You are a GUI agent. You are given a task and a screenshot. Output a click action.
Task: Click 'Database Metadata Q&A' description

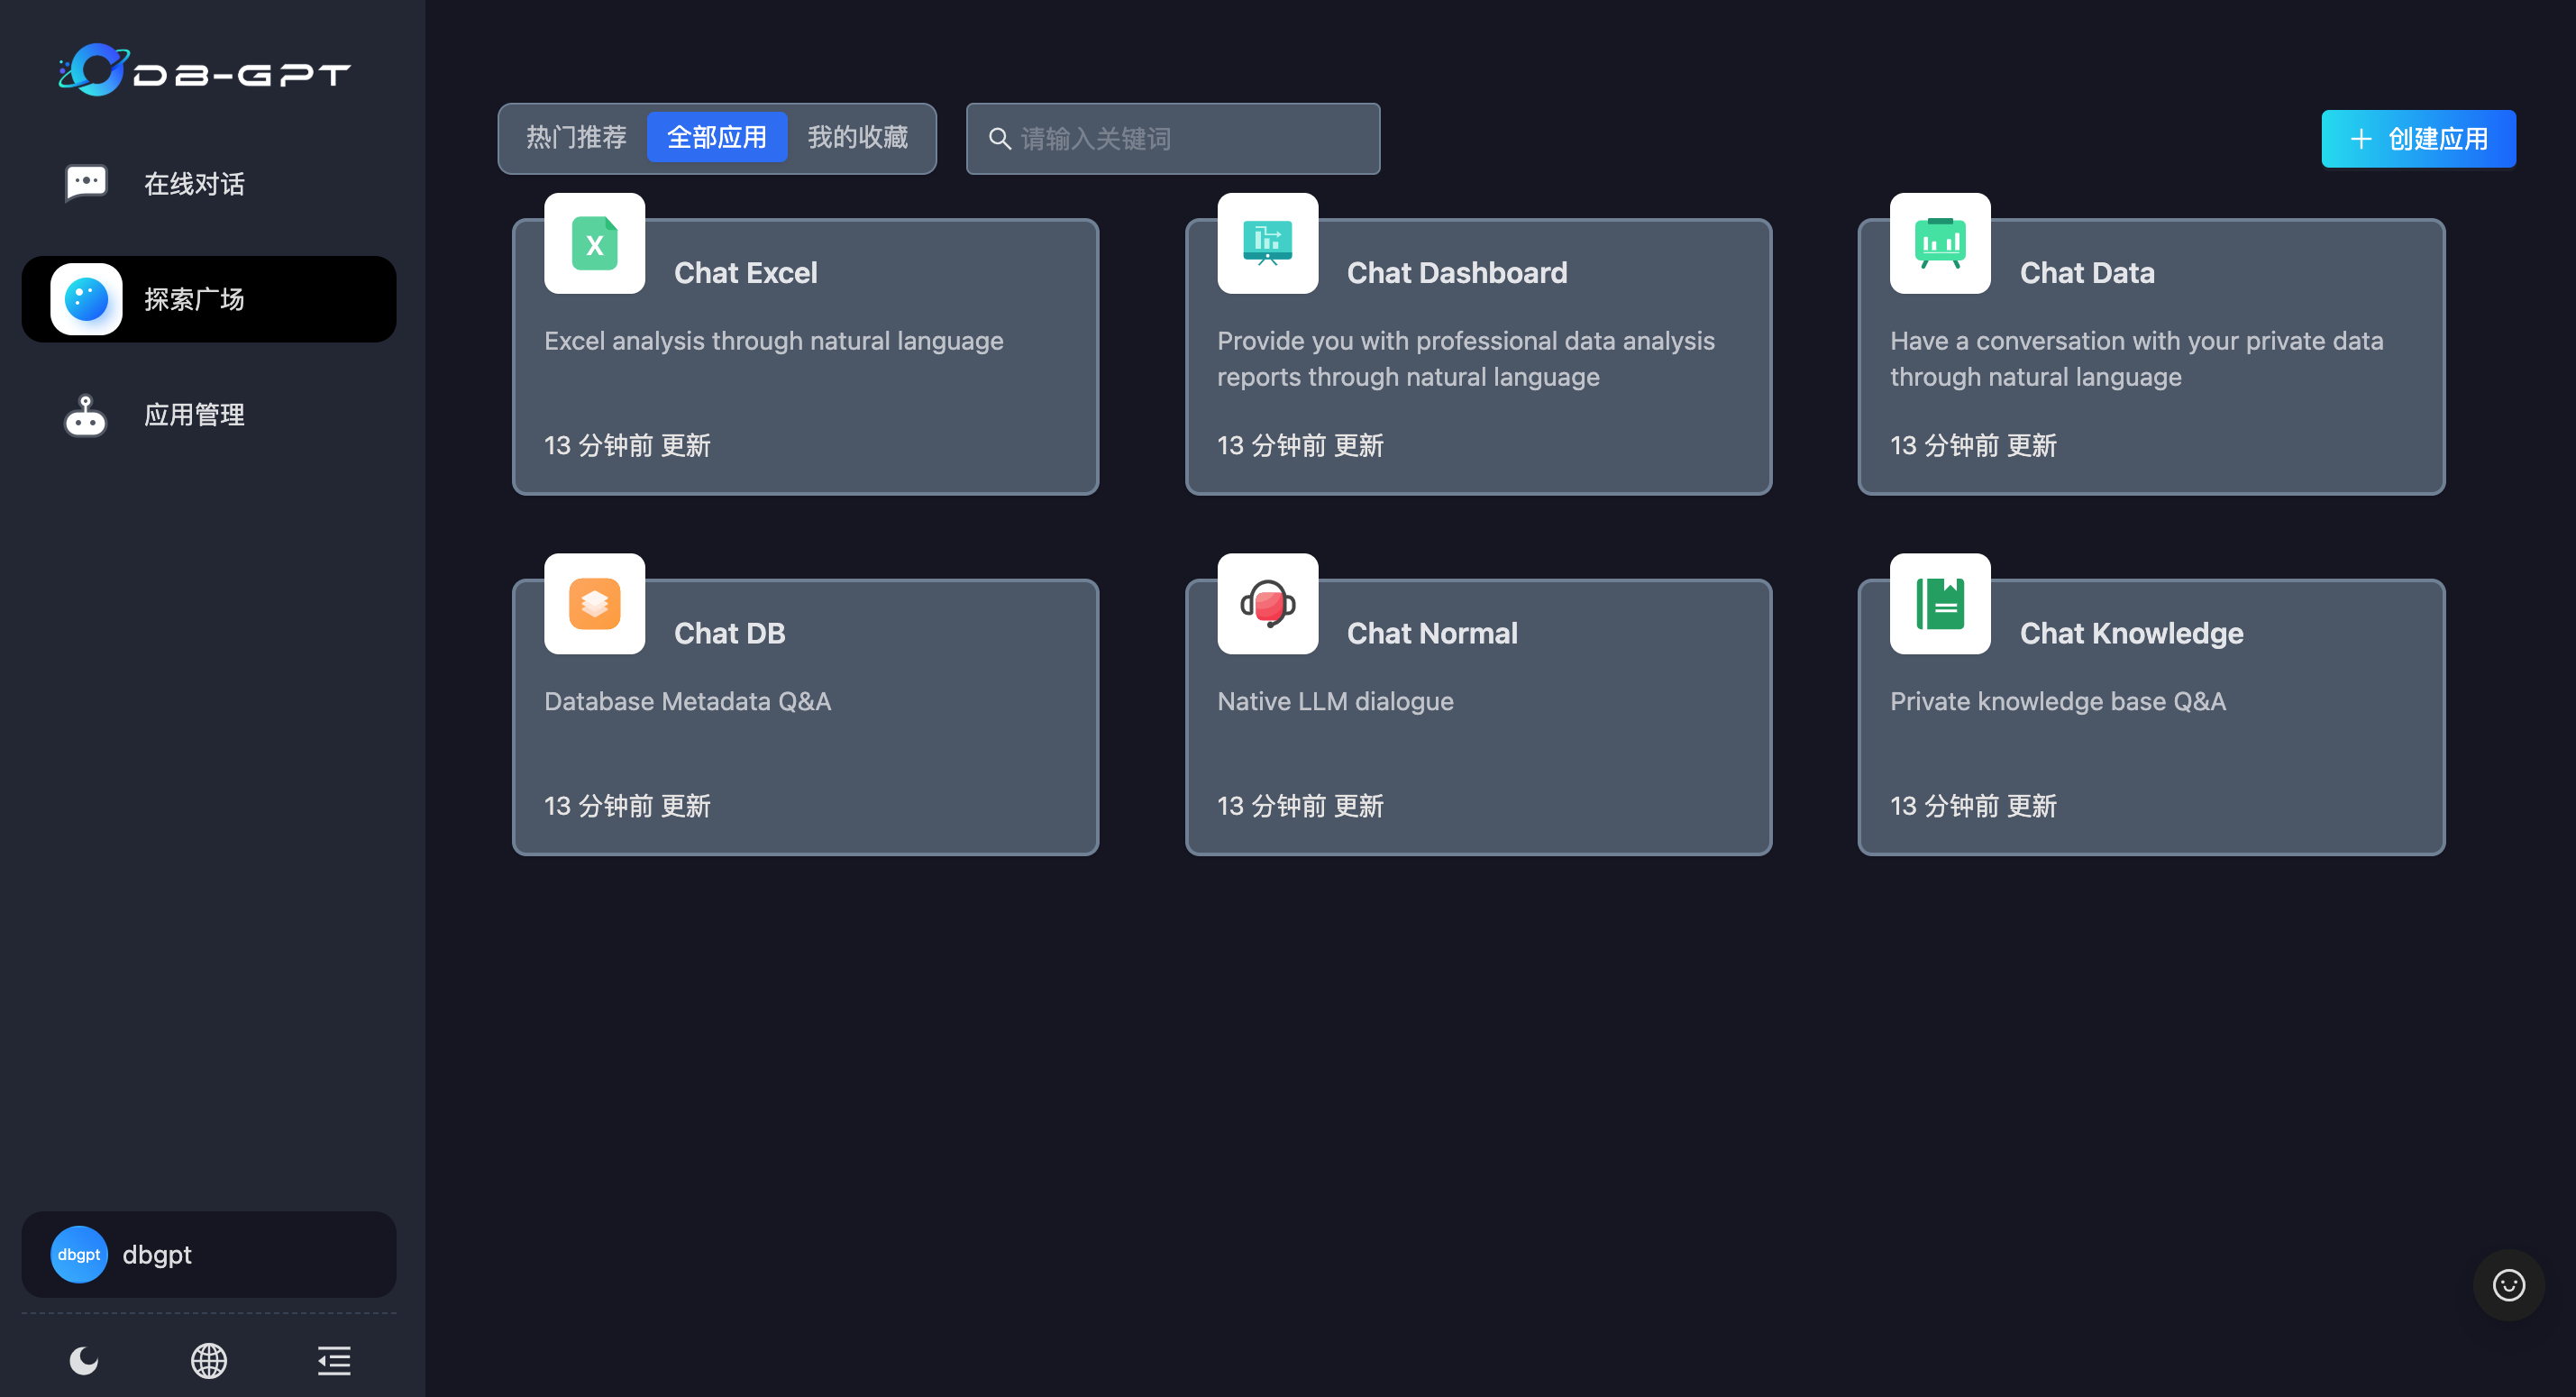(688, 701)
